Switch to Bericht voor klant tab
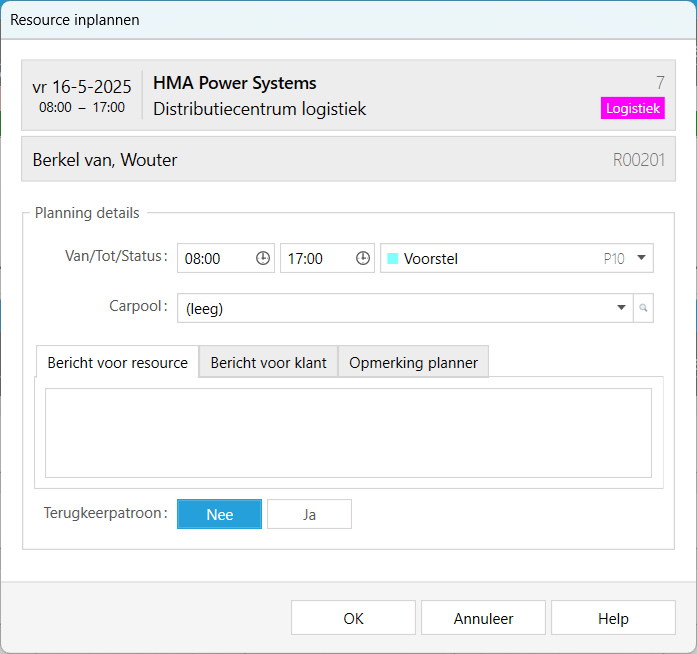697x654 pixels. 268,363
